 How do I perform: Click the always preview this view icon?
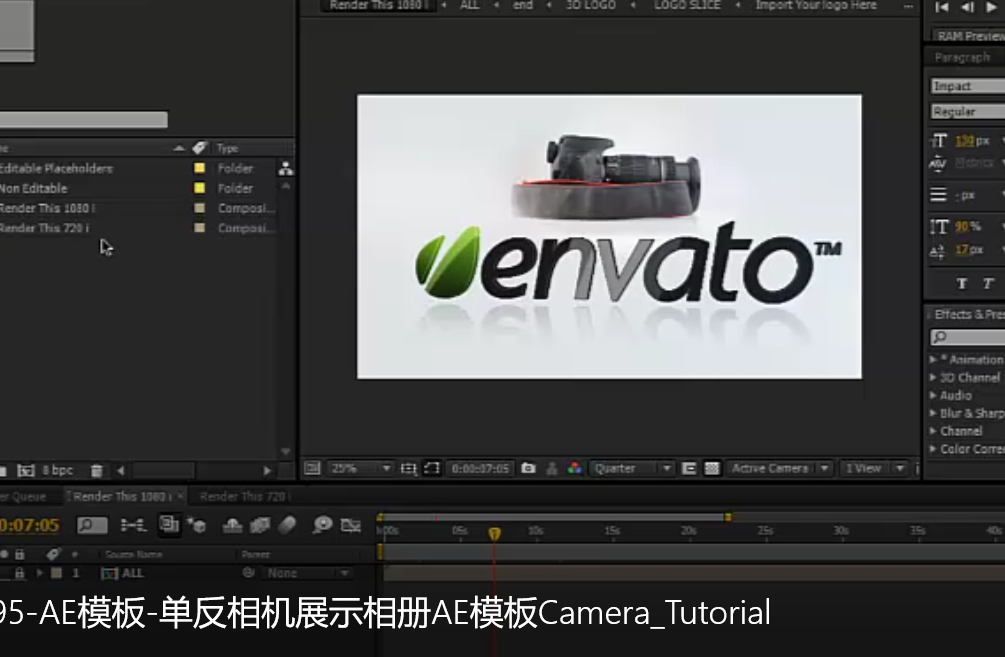point(312,469)
